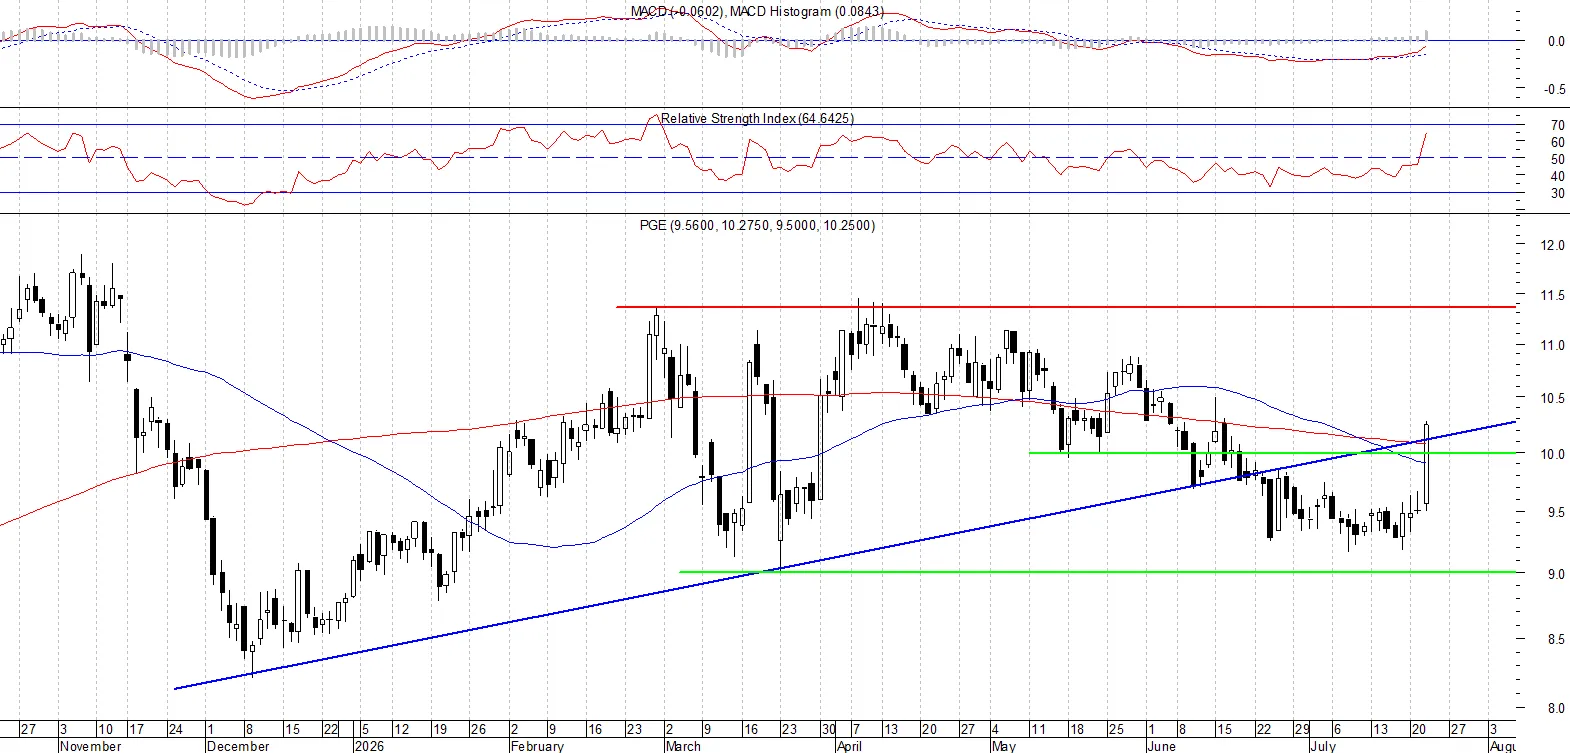Click the RSI 70 level label
This screenshot has height=753, width=1570.
1557,125
